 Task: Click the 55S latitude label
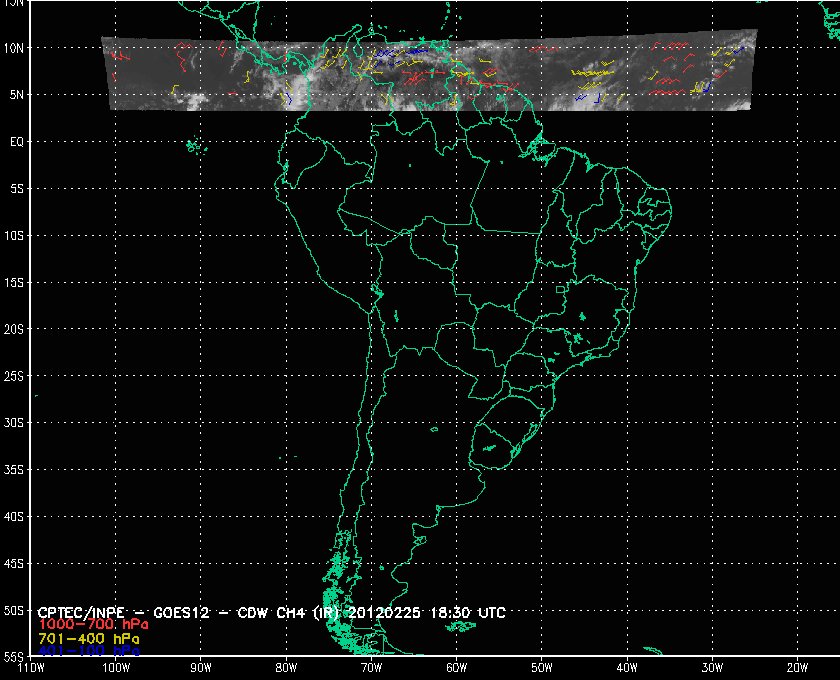pyautogui.click(x=14, y=656)
